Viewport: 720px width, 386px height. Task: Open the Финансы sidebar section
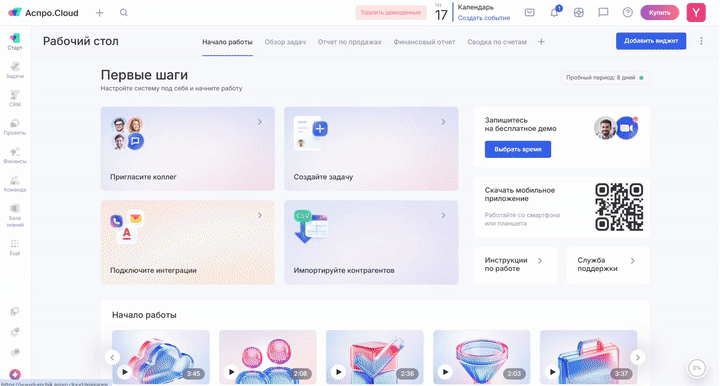pyautogui.click(x=15, y=155)
